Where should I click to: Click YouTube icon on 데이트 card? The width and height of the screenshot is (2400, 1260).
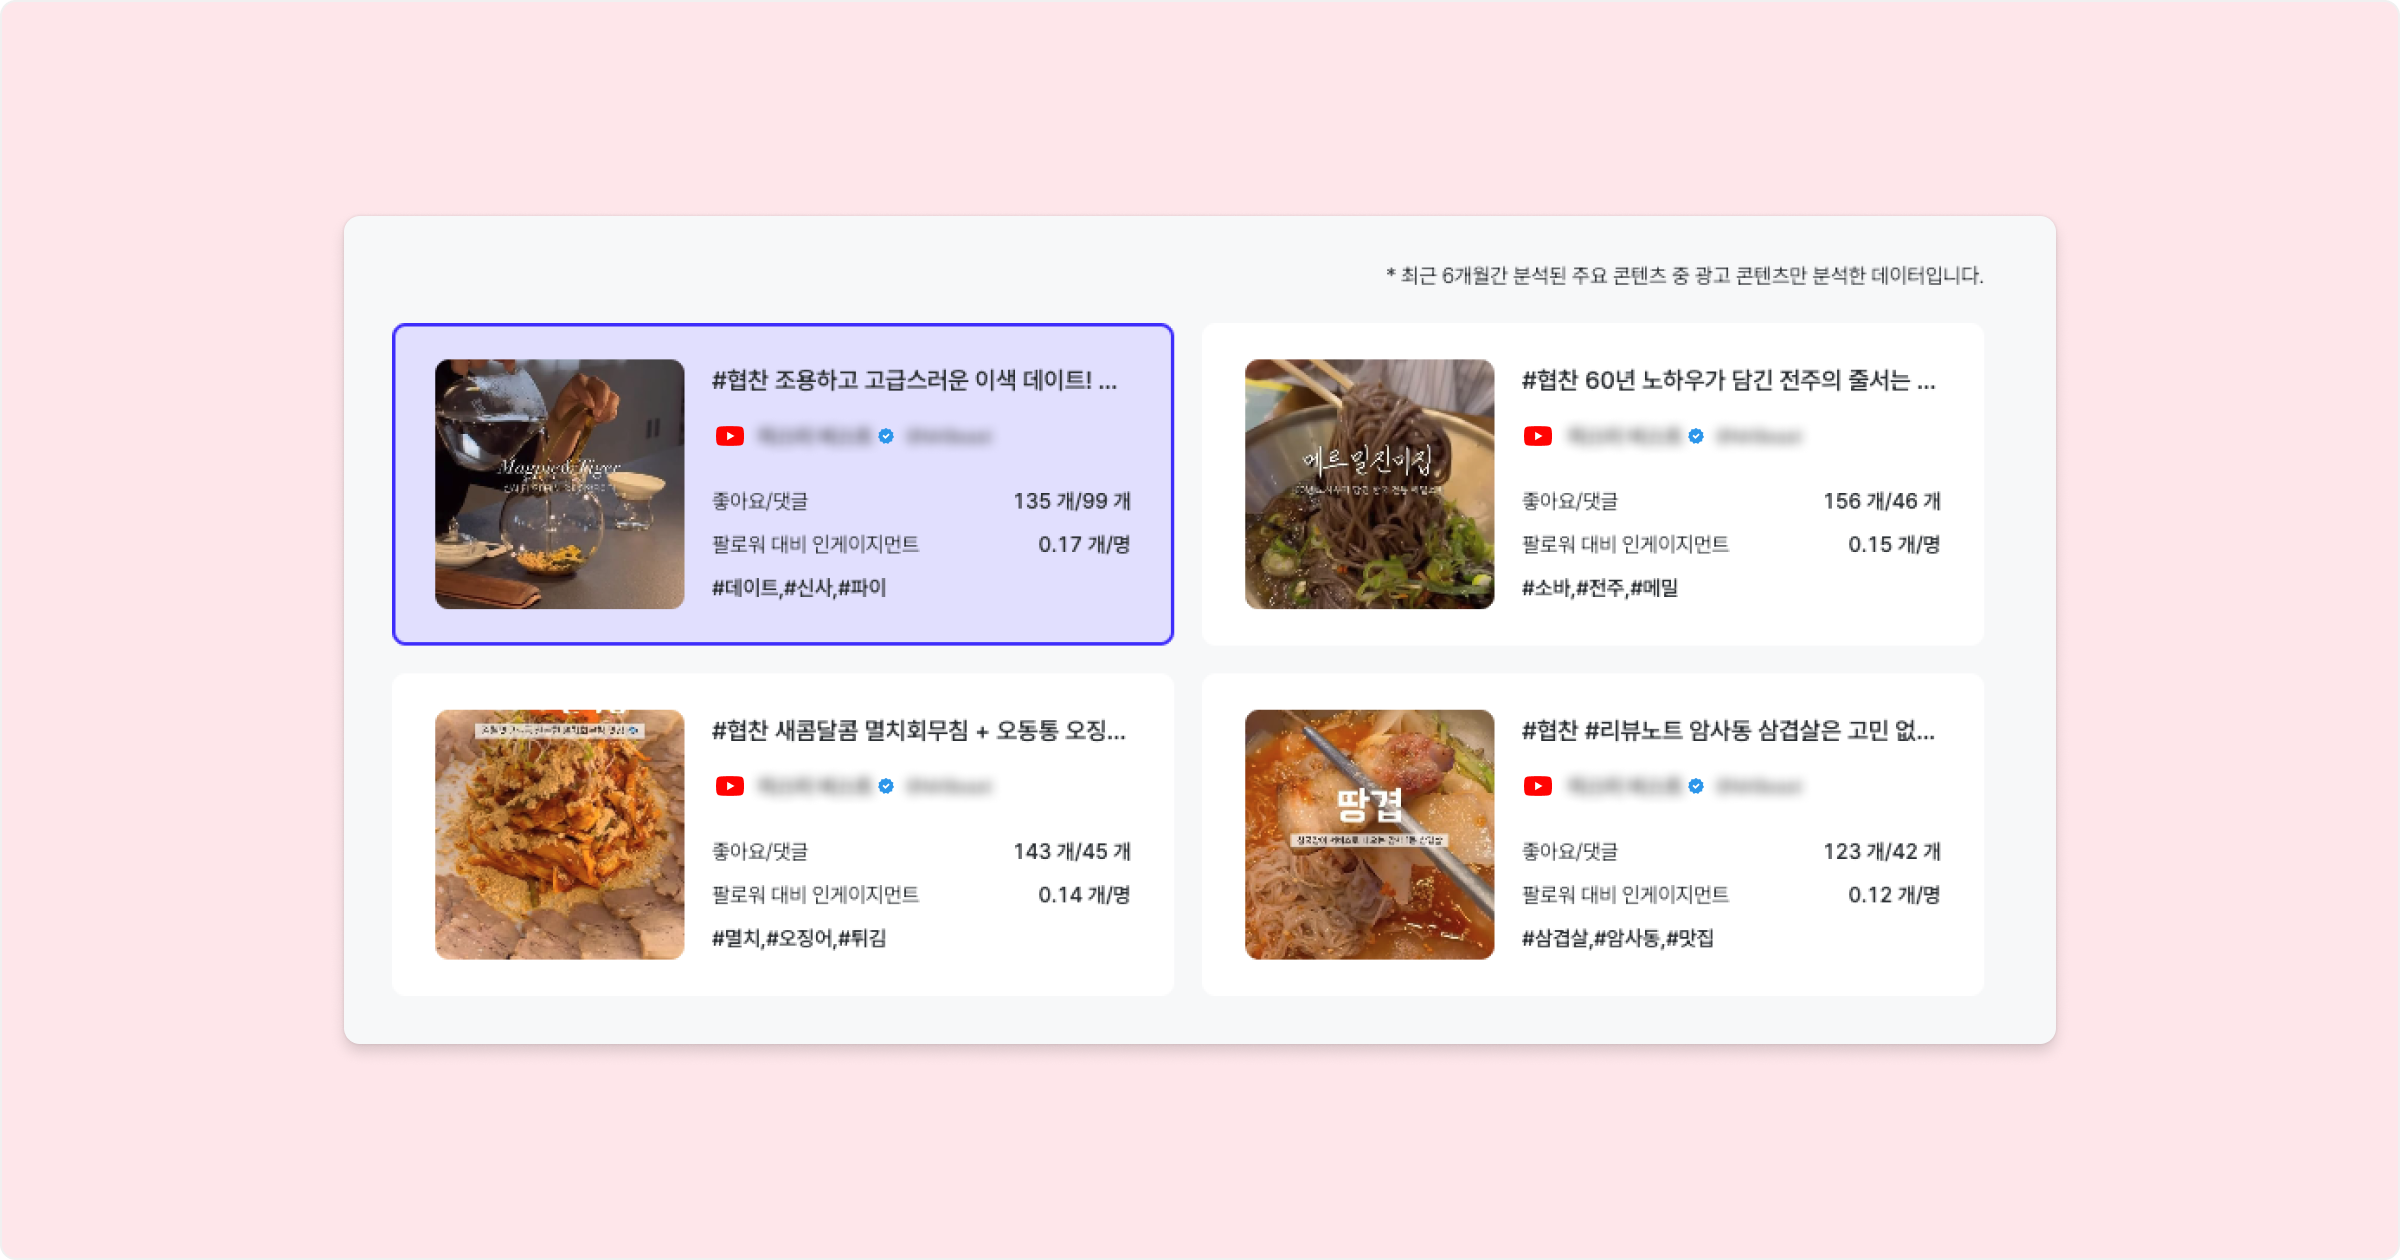[x=730, y=436]
